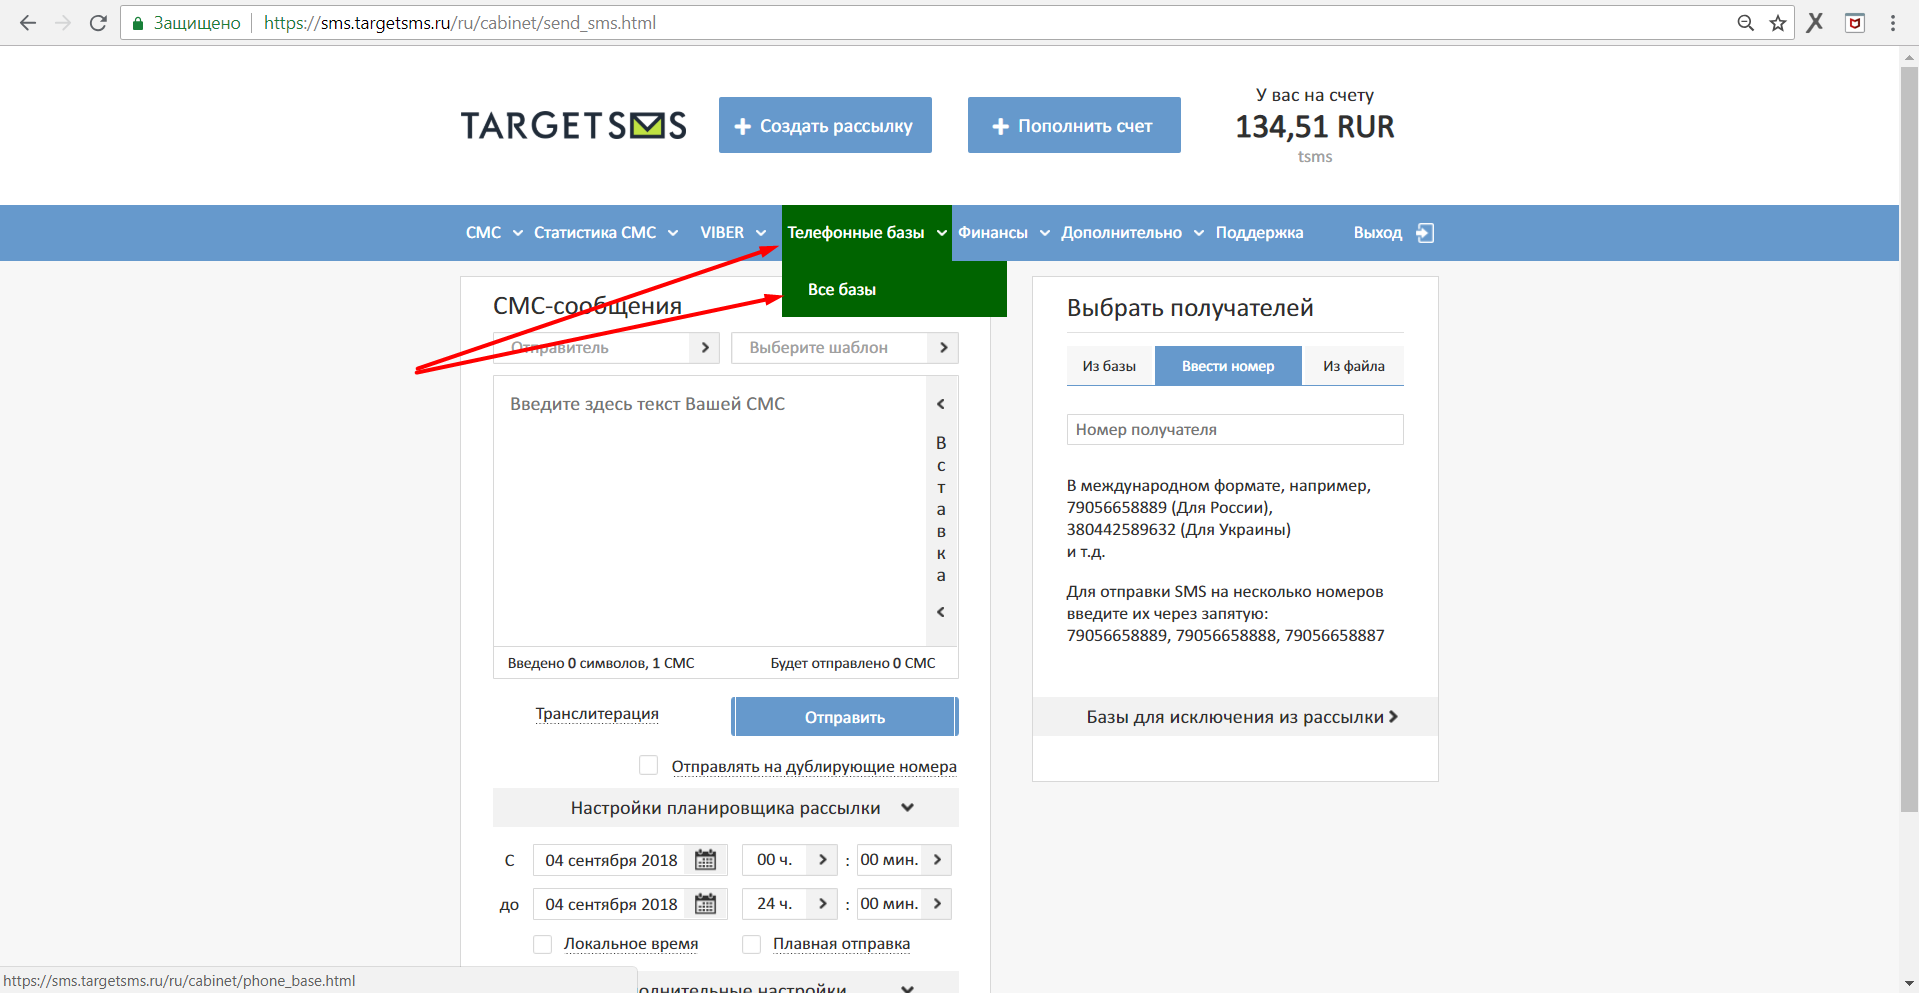Open calendar for the 'С' start date

[706, 860]
